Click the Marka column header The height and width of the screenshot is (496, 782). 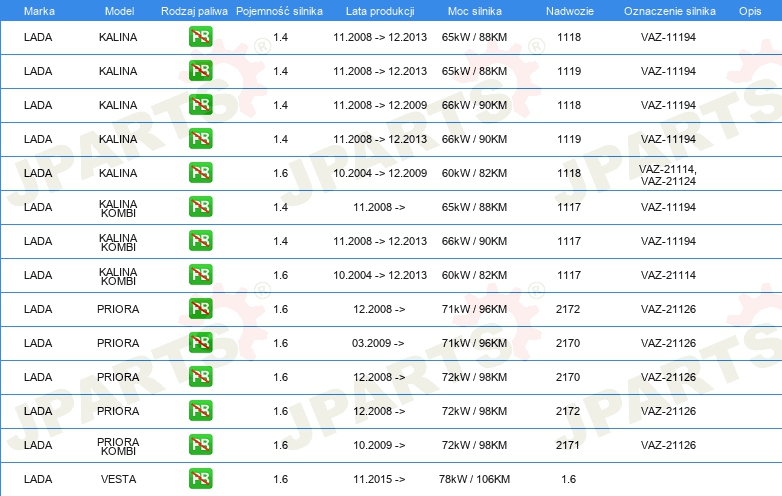39,11
